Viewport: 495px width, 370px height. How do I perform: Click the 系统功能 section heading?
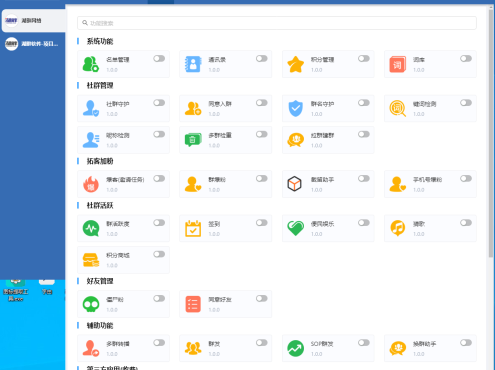(100, 41)
